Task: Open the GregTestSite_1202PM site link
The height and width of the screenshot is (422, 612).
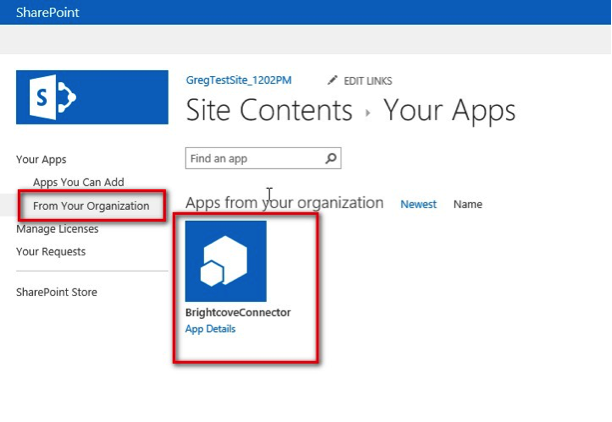Action: coord(237,81)
